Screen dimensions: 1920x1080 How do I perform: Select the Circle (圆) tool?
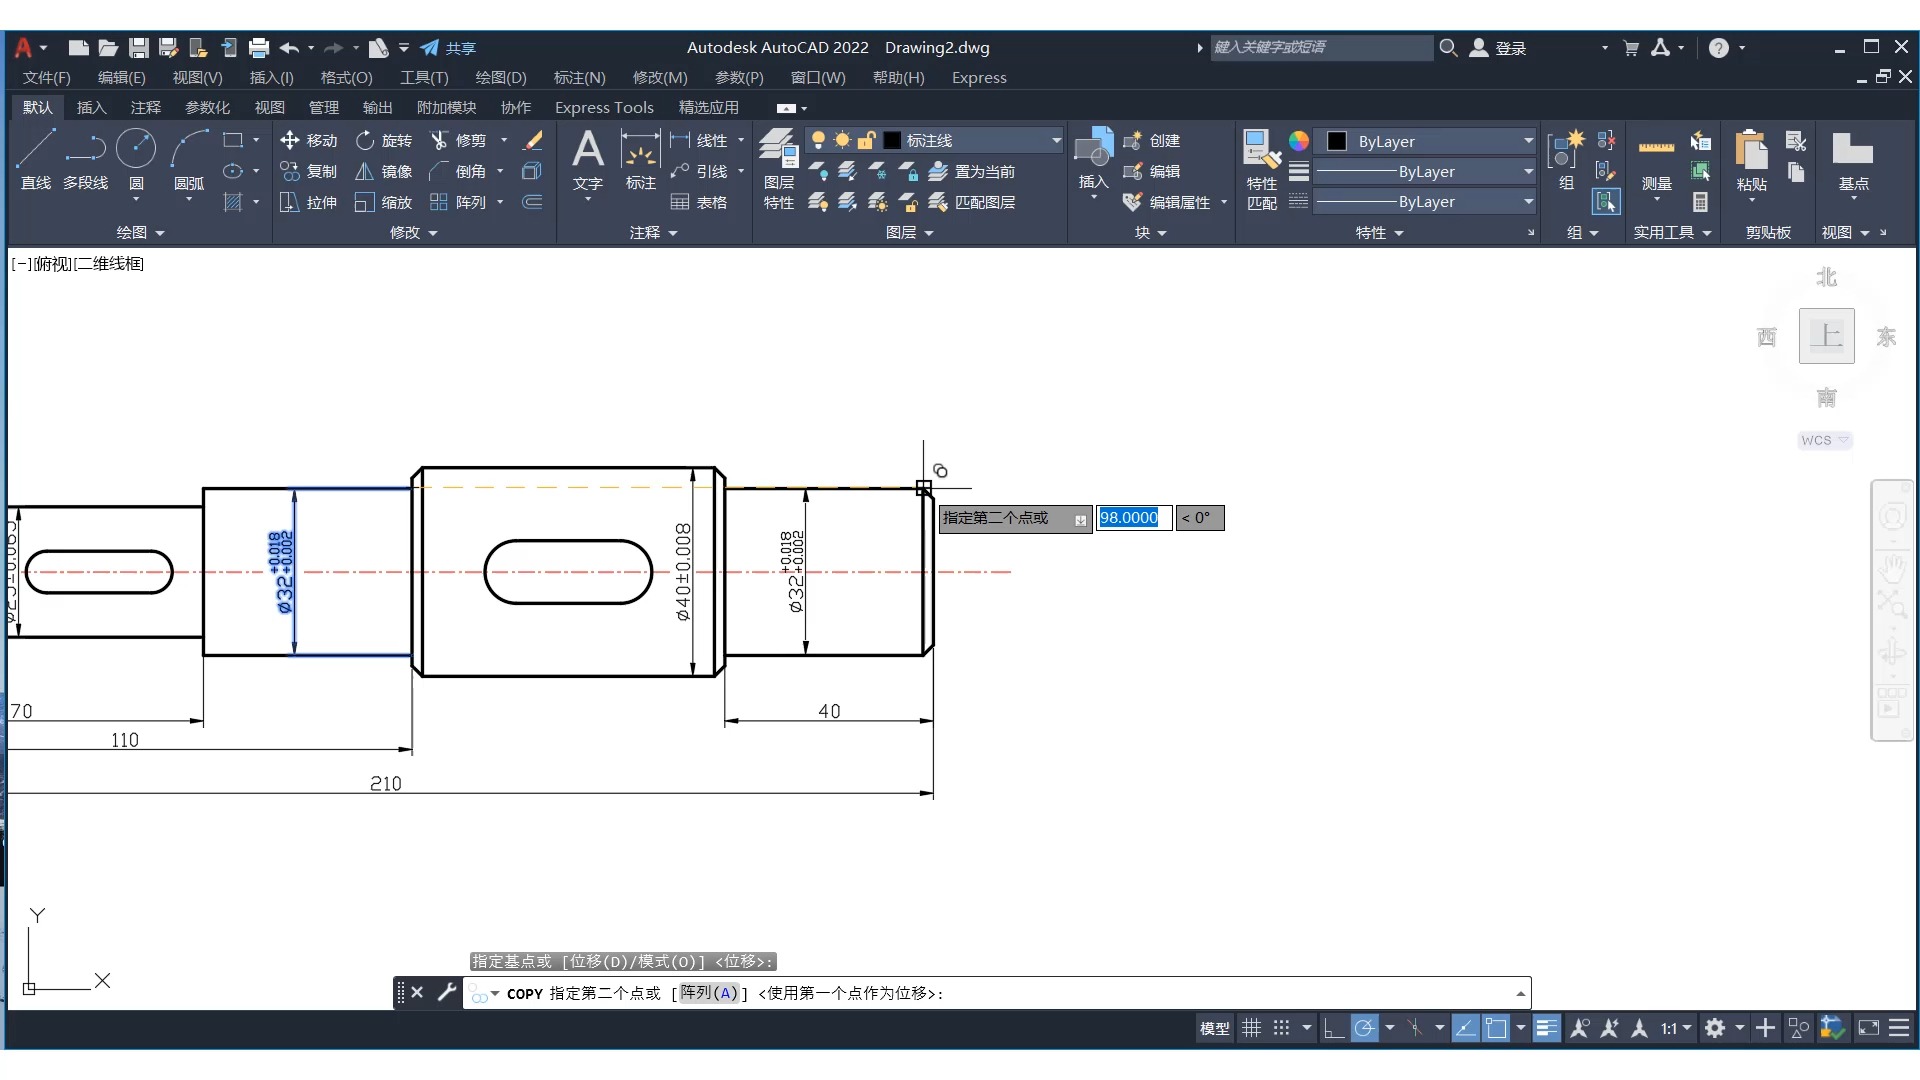pos(136,150)
